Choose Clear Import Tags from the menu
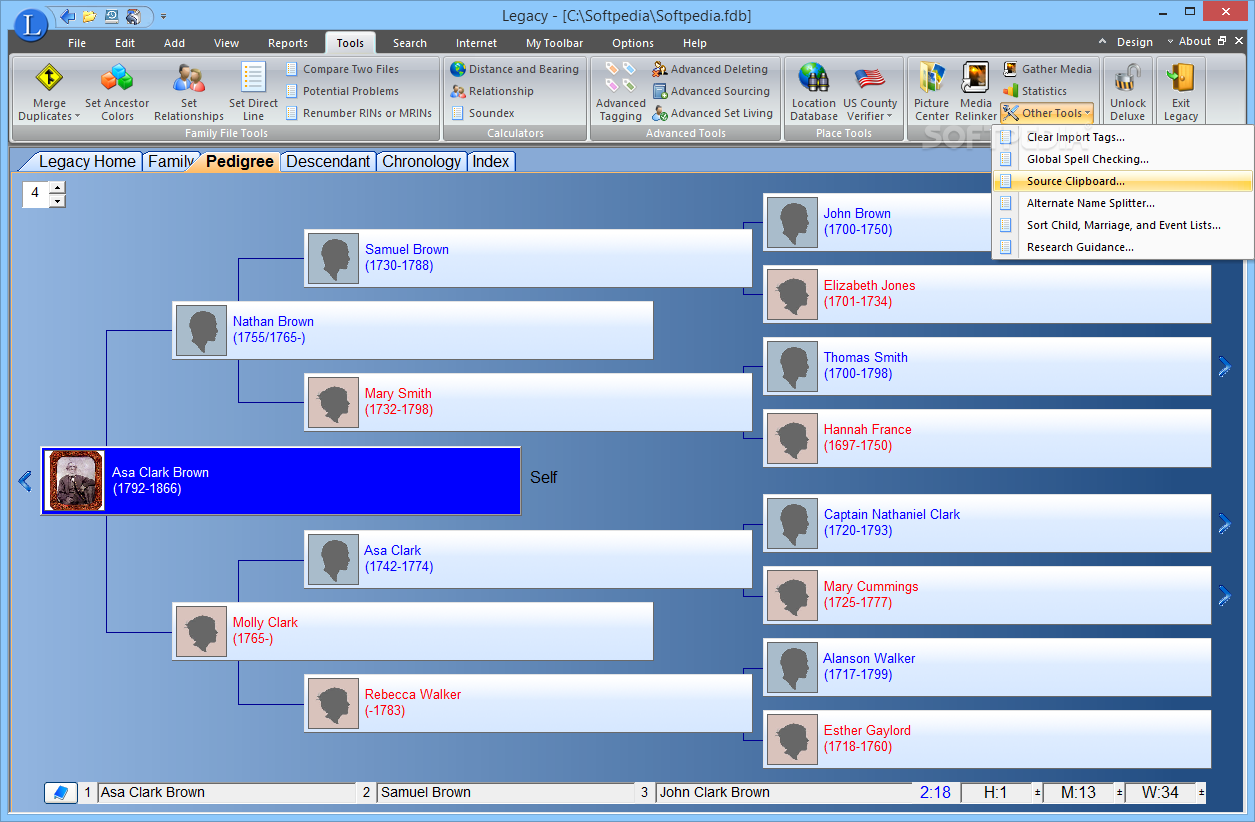 1122,137
